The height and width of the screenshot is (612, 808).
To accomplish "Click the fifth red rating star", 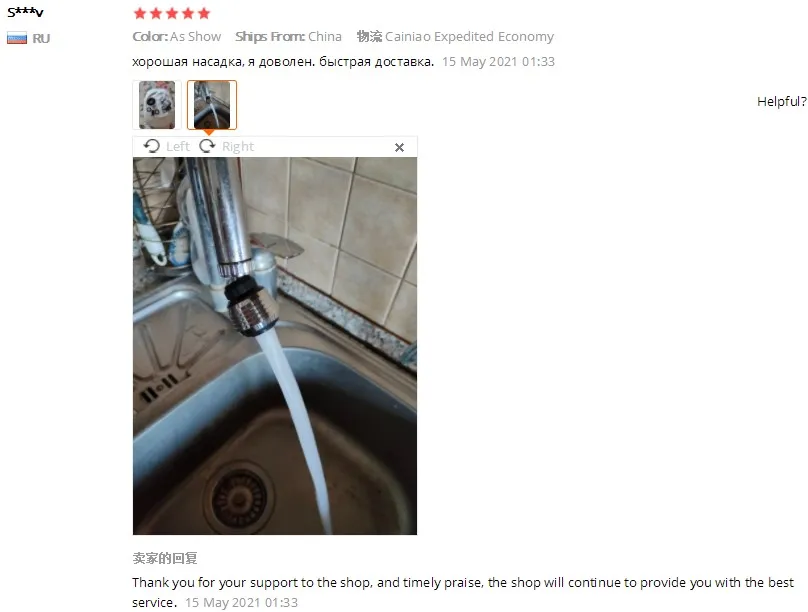I will click(x=204, y=13).
